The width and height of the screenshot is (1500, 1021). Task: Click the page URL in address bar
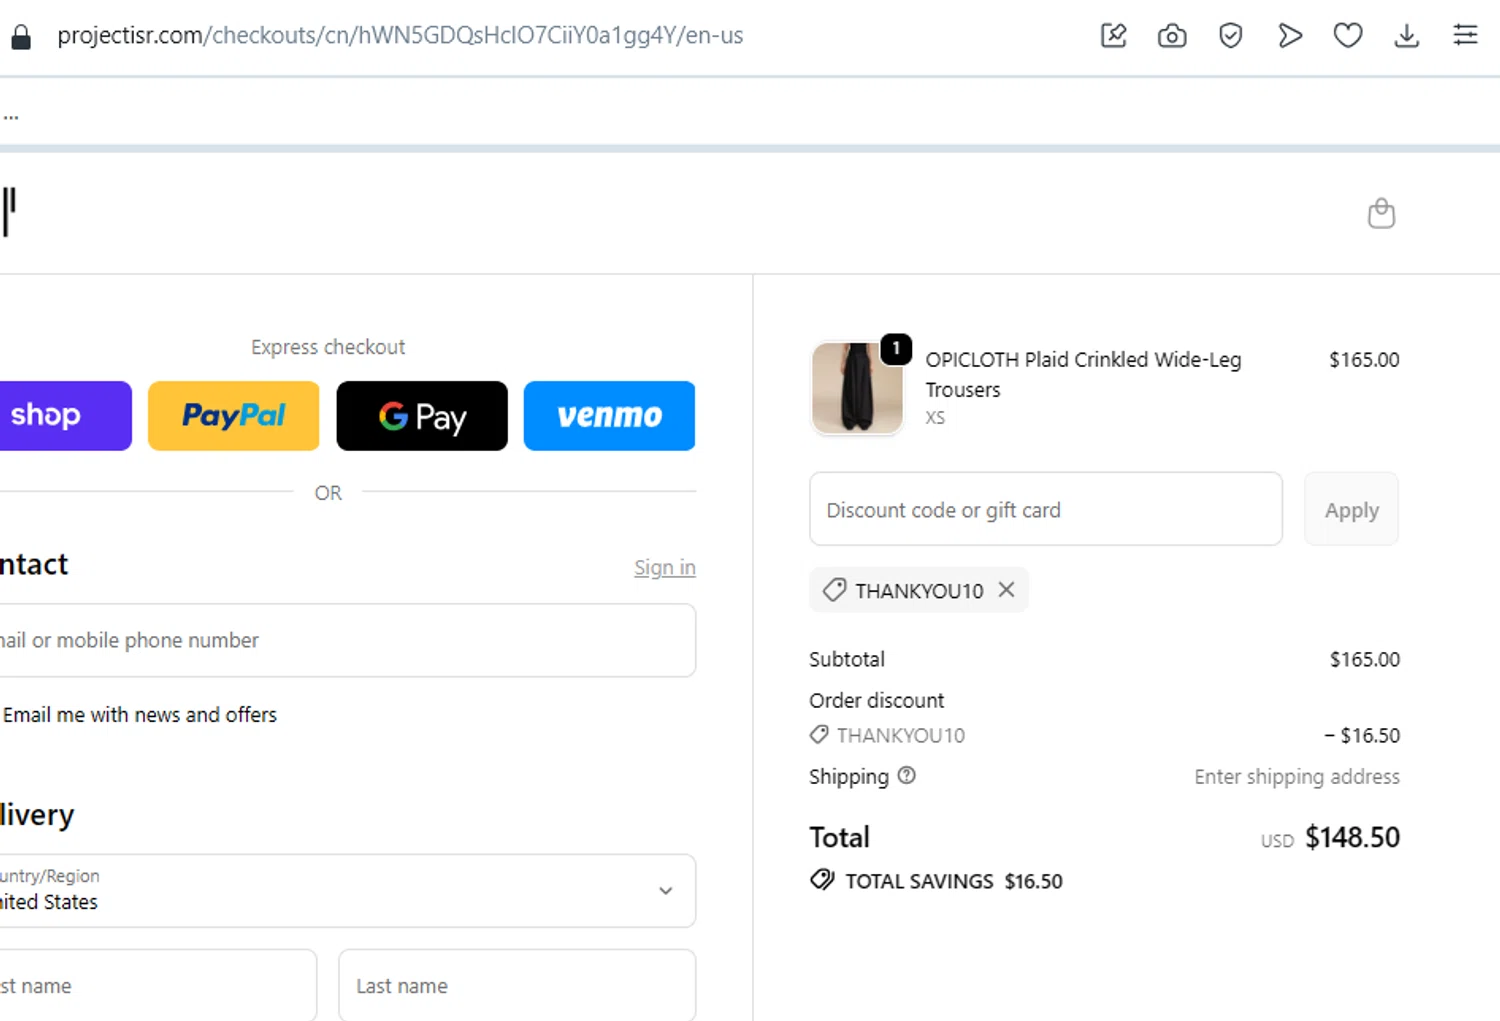400,36
